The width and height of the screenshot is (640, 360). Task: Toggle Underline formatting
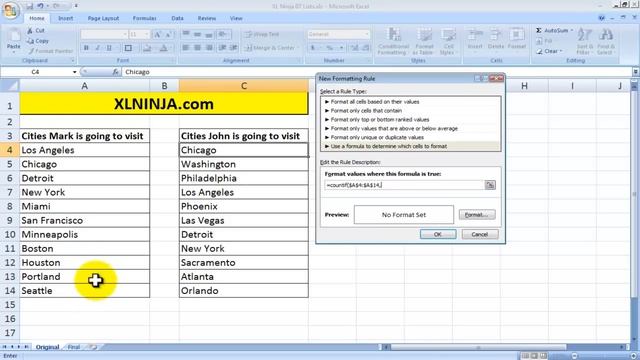(x=109, y=48)
